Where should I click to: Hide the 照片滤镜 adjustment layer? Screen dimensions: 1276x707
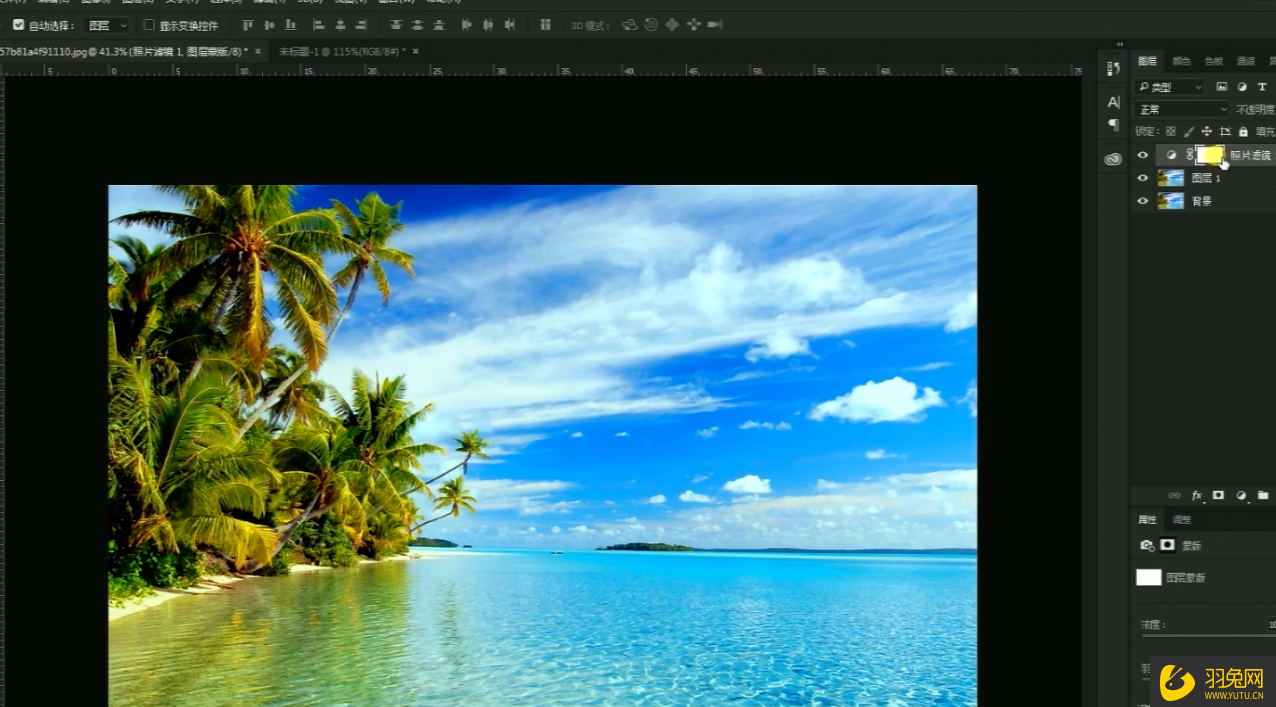1143,155
